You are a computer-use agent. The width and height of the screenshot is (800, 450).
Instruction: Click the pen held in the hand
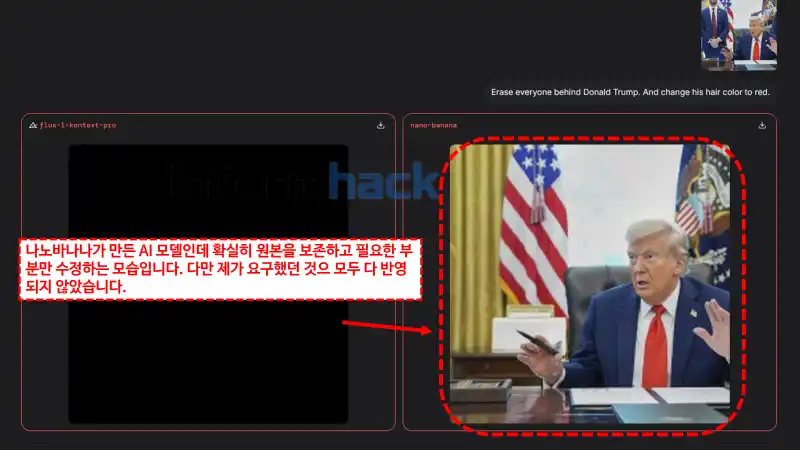[x=537, y=342]
